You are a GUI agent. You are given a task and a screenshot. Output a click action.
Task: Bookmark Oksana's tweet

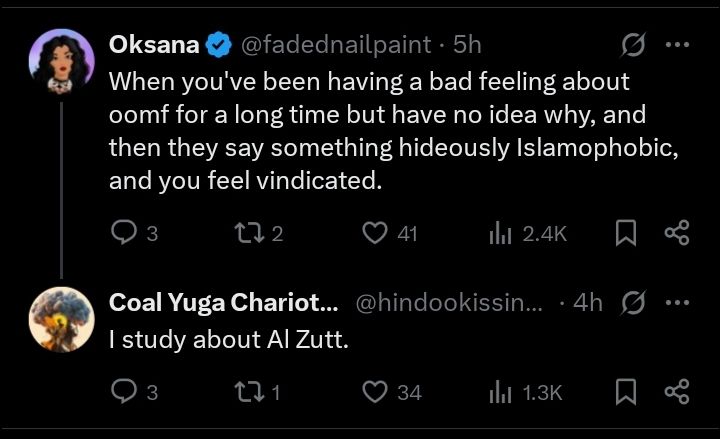tap(626, 234)
